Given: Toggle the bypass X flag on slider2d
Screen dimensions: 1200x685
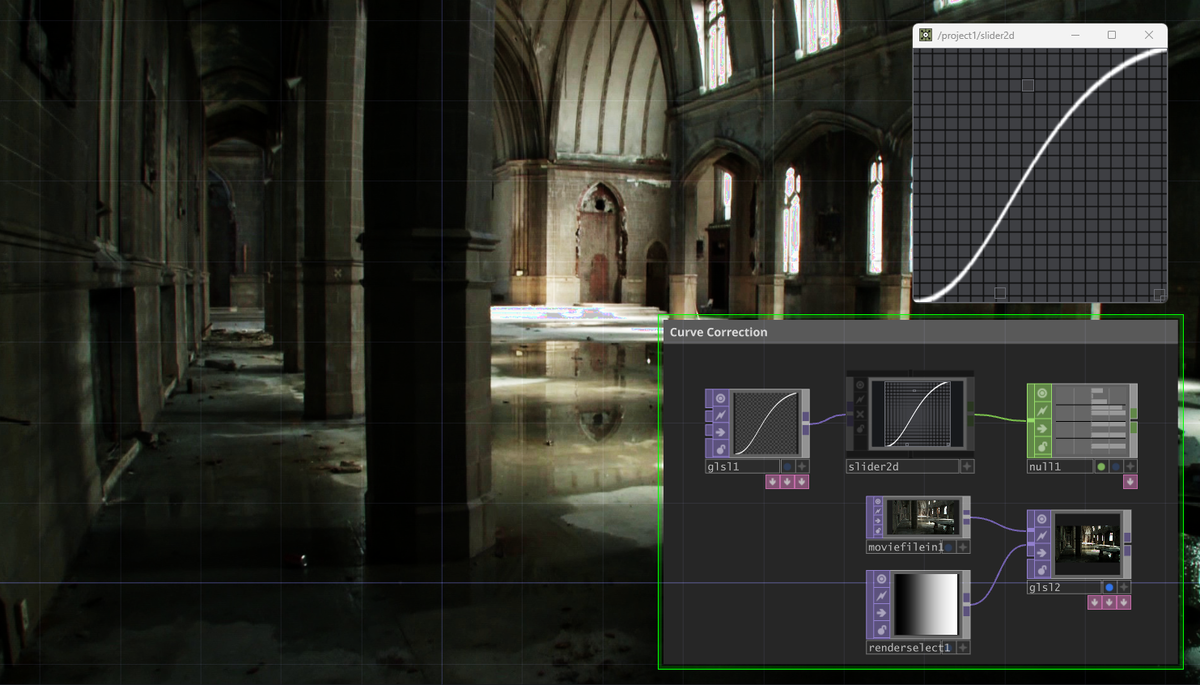Looking at the screenshot, I should [x=860, y=413].
